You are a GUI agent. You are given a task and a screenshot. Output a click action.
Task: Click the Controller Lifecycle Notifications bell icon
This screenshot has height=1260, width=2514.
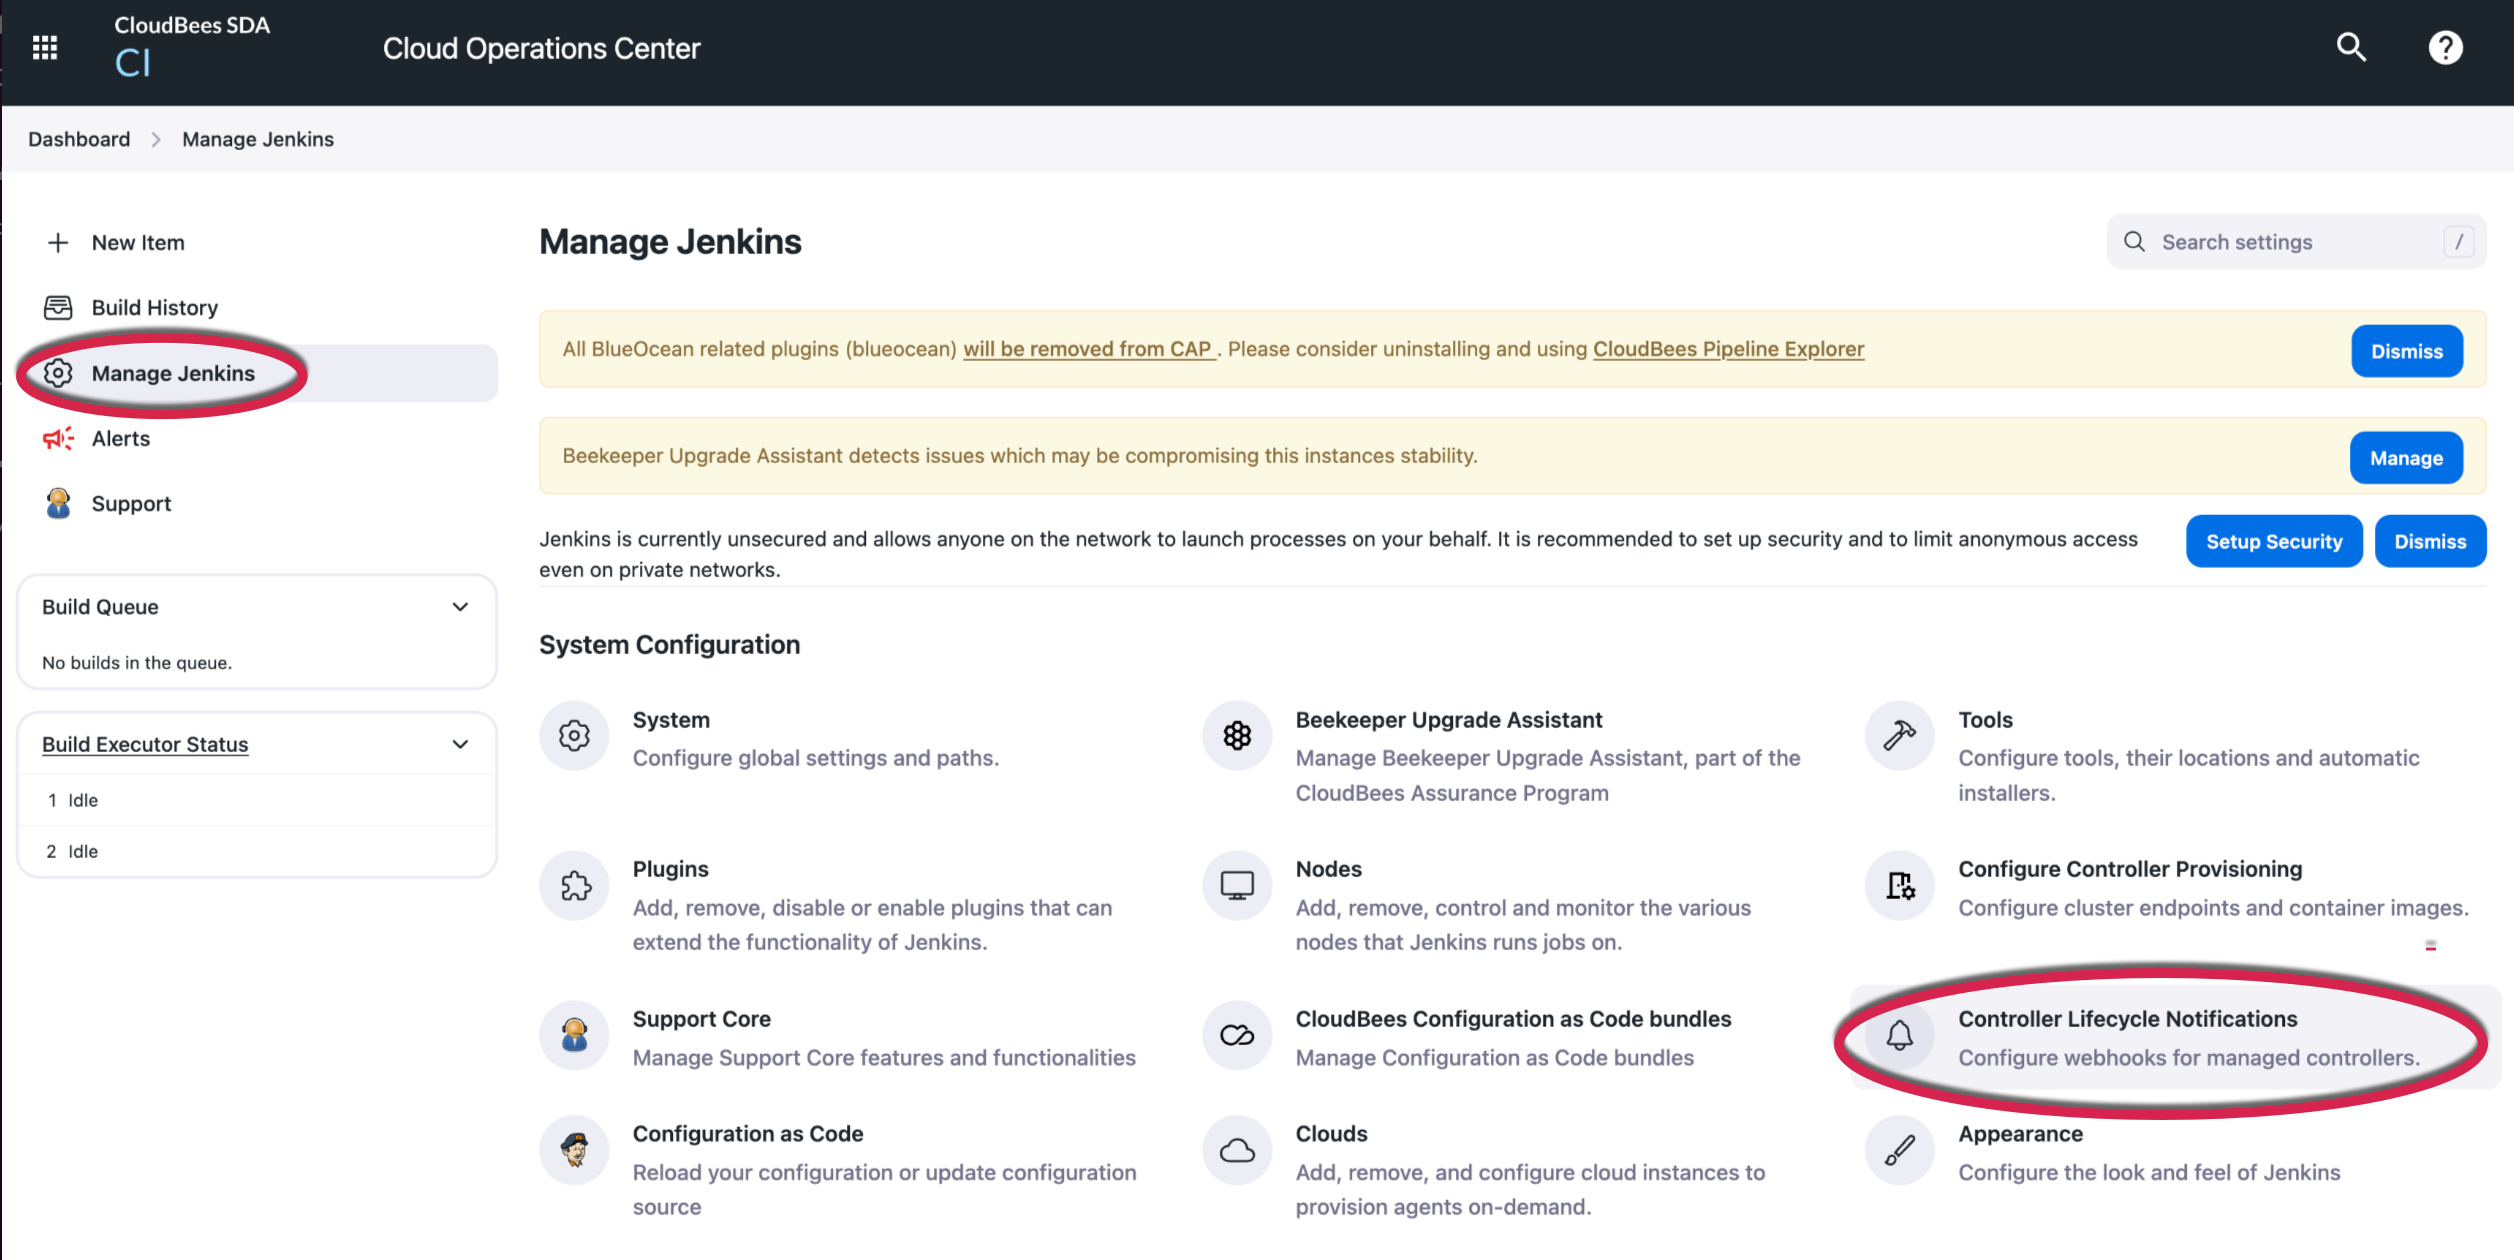click(x=1899, y=1035)
